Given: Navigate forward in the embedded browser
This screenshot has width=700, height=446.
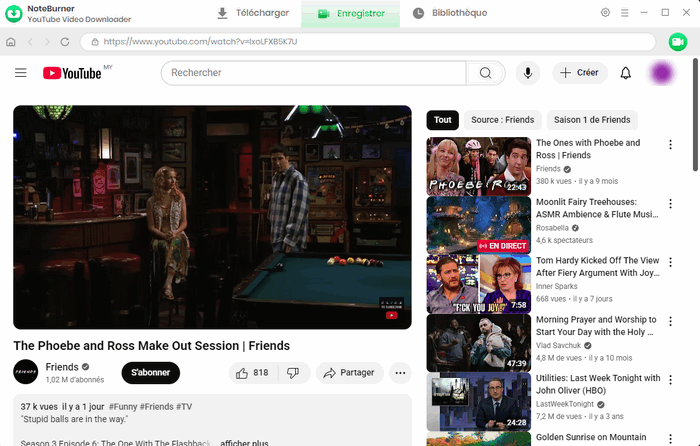Looking at the screenshot, I should [x=47, y=42].
